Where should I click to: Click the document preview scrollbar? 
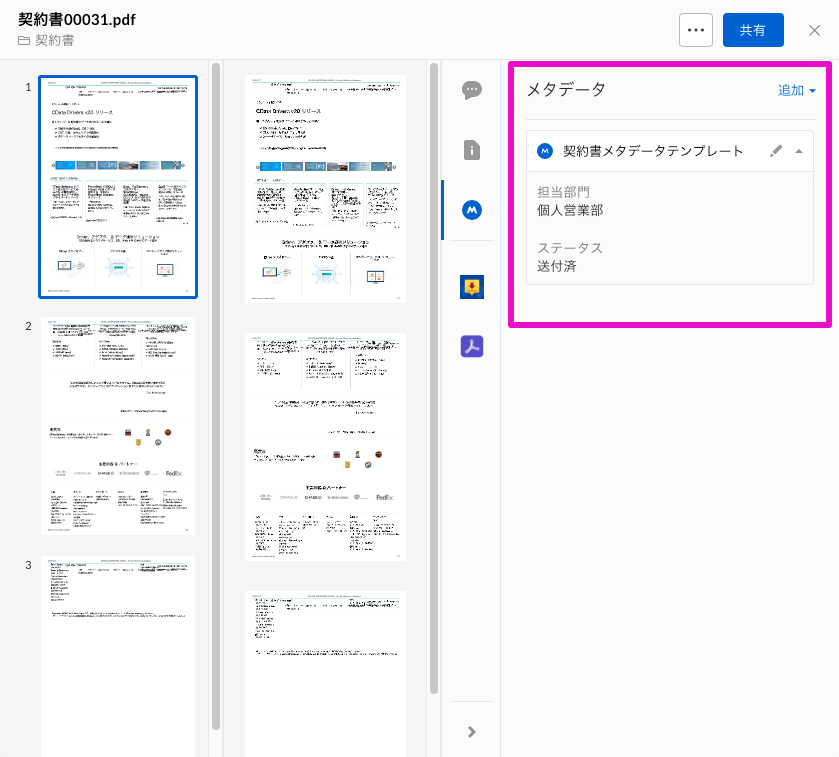434,378
